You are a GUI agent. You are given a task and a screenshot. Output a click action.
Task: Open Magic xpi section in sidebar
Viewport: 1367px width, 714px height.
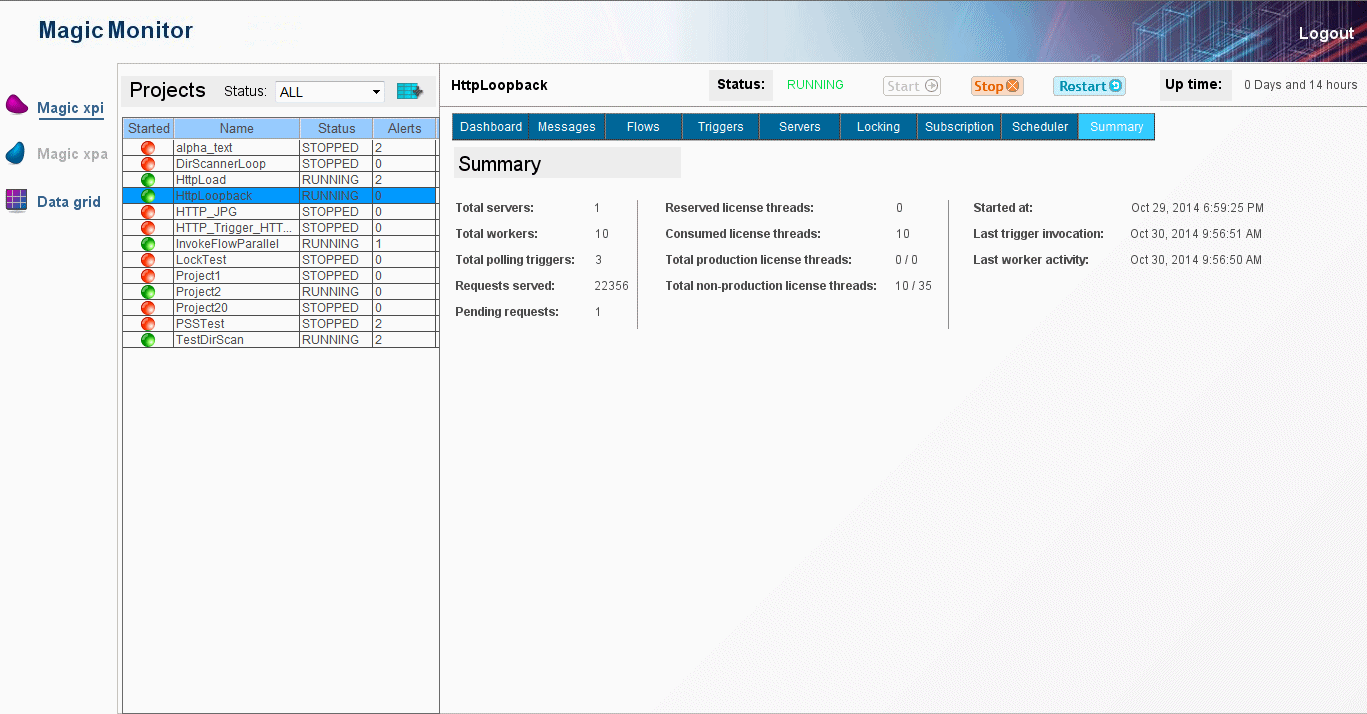[70, 108]
